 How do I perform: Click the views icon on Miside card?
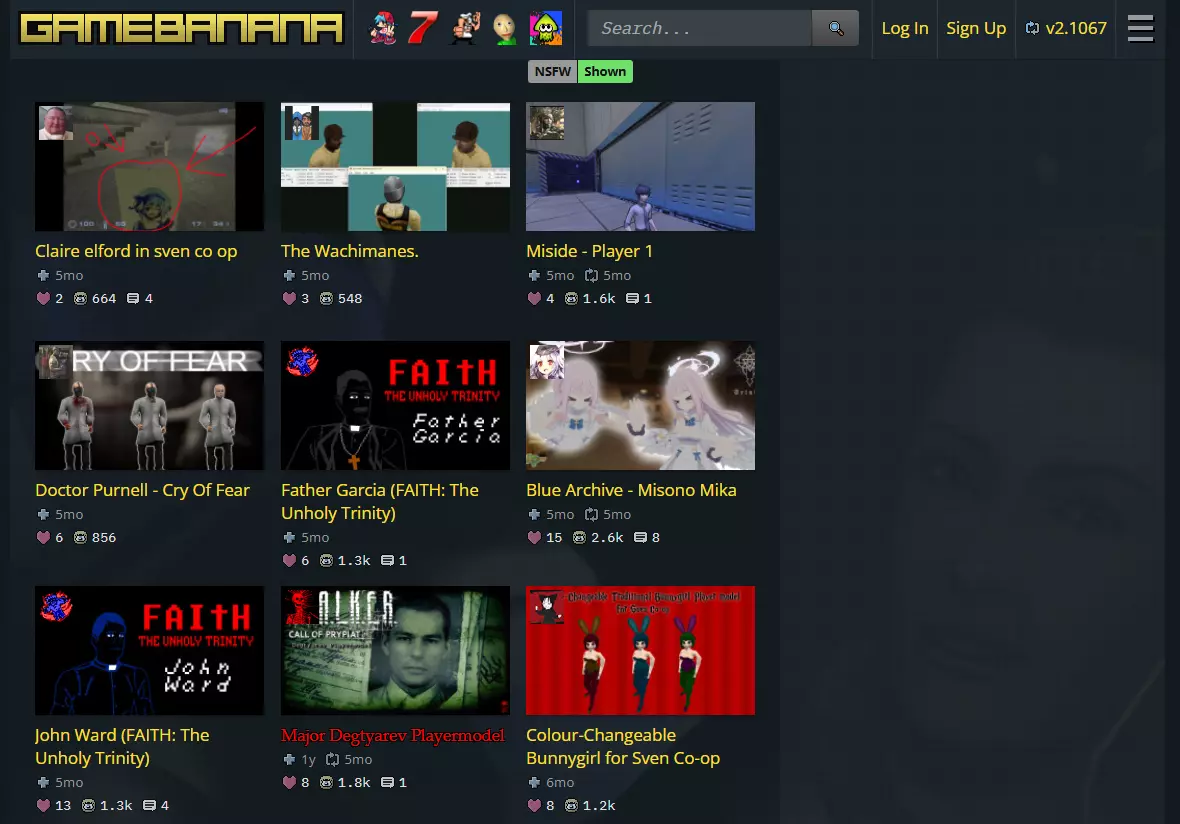[571, 299]
